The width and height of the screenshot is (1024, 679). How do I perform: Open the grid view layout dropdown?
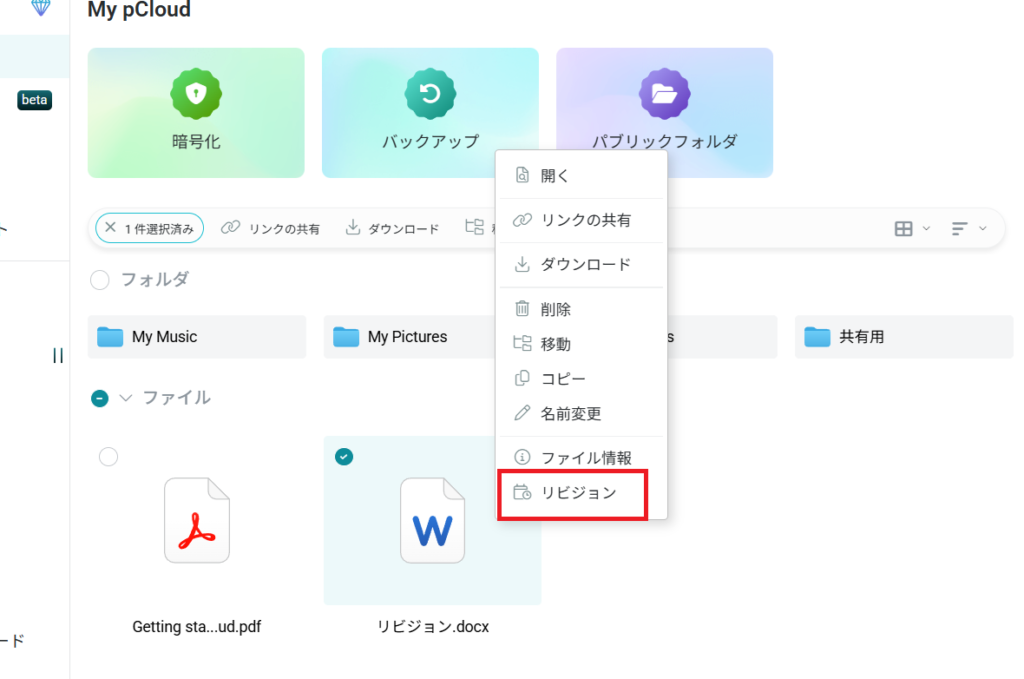(911, 229)
